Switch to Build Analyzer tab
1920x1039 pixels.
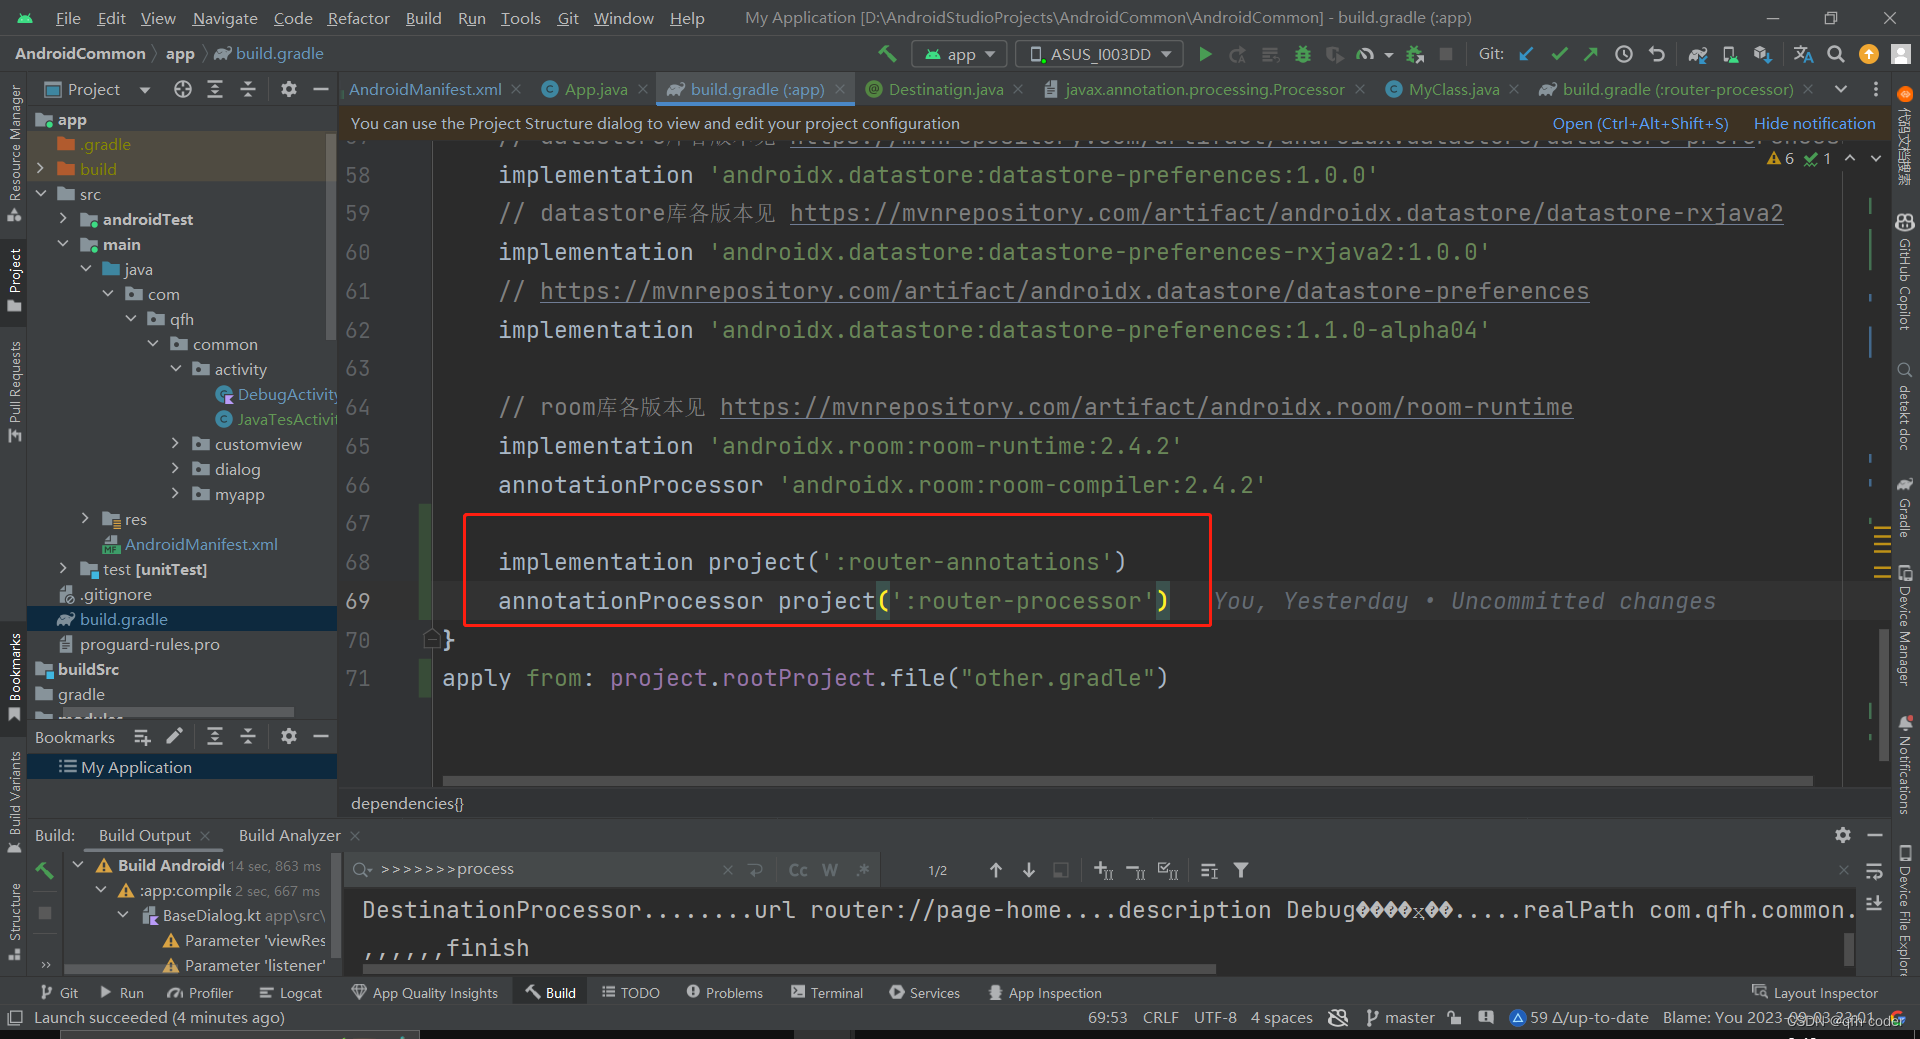289,835
